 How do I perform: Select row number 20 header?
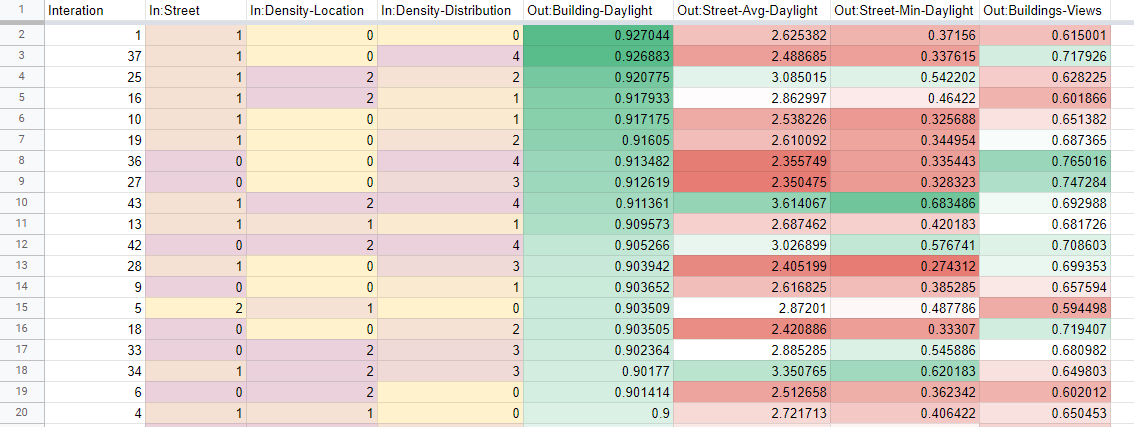point(22,414)
